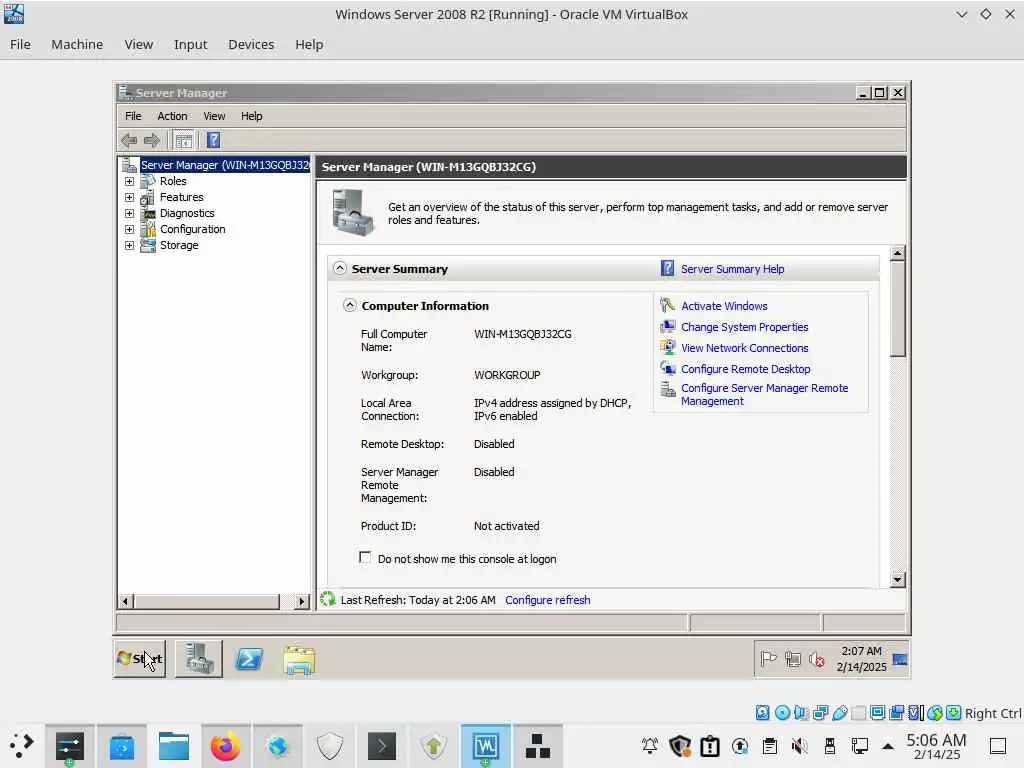Image resolution: width=1024 pixels, height=768 pixels.
Task: Click the tree pane scroll right arrow
Action: pyautogui.click(x=301, y=601)
